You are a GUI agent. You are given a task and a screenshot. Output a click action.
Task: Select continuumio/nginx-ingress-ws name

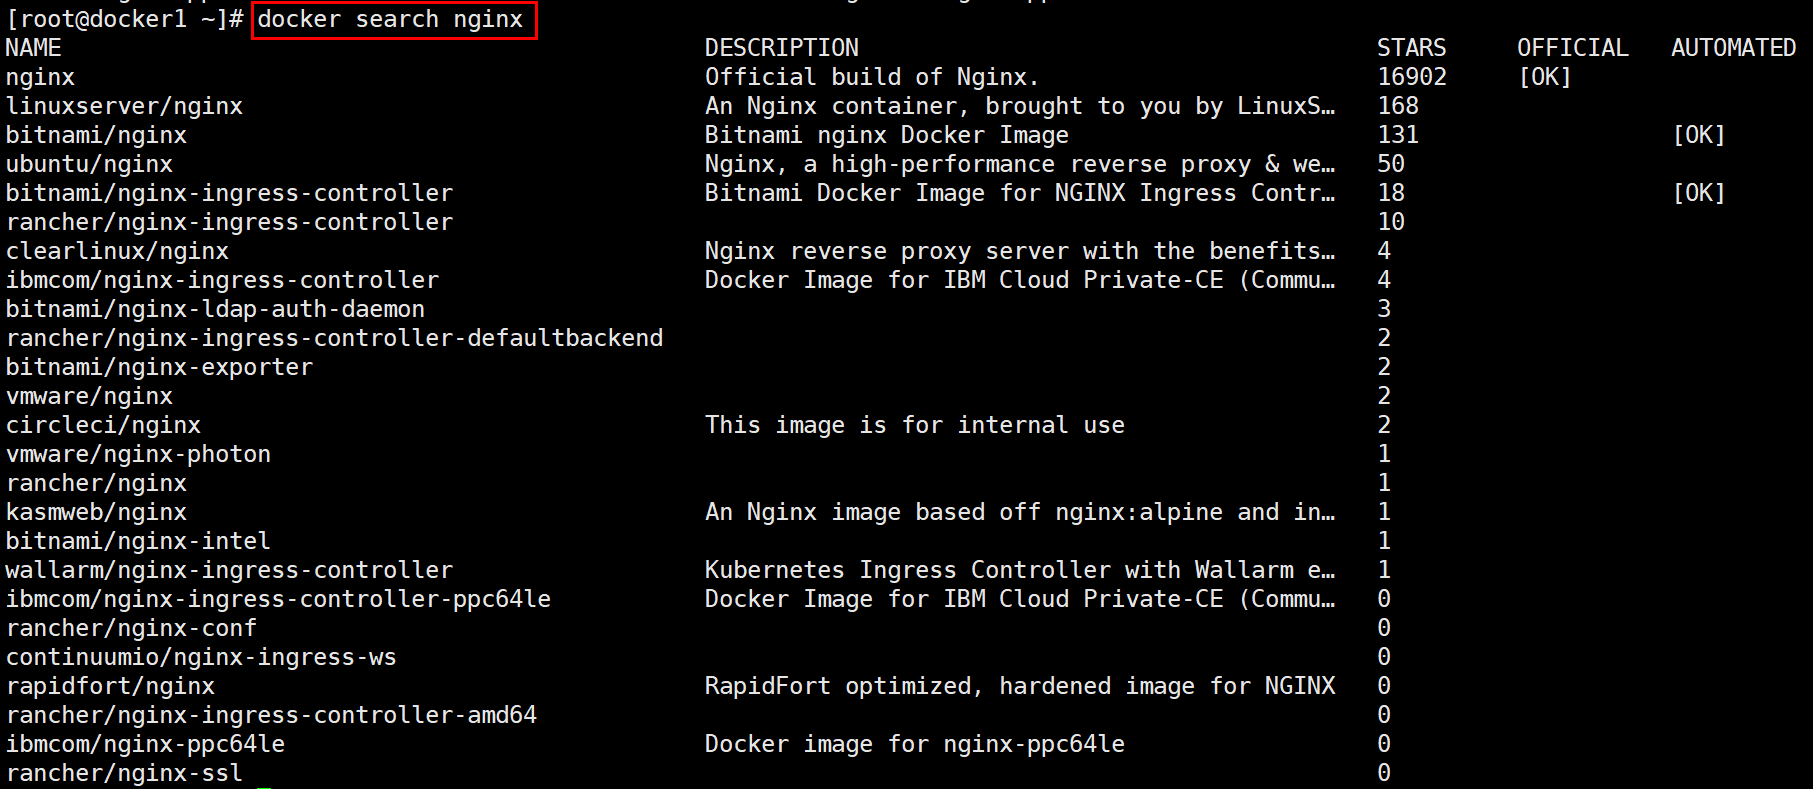(201, 657)
